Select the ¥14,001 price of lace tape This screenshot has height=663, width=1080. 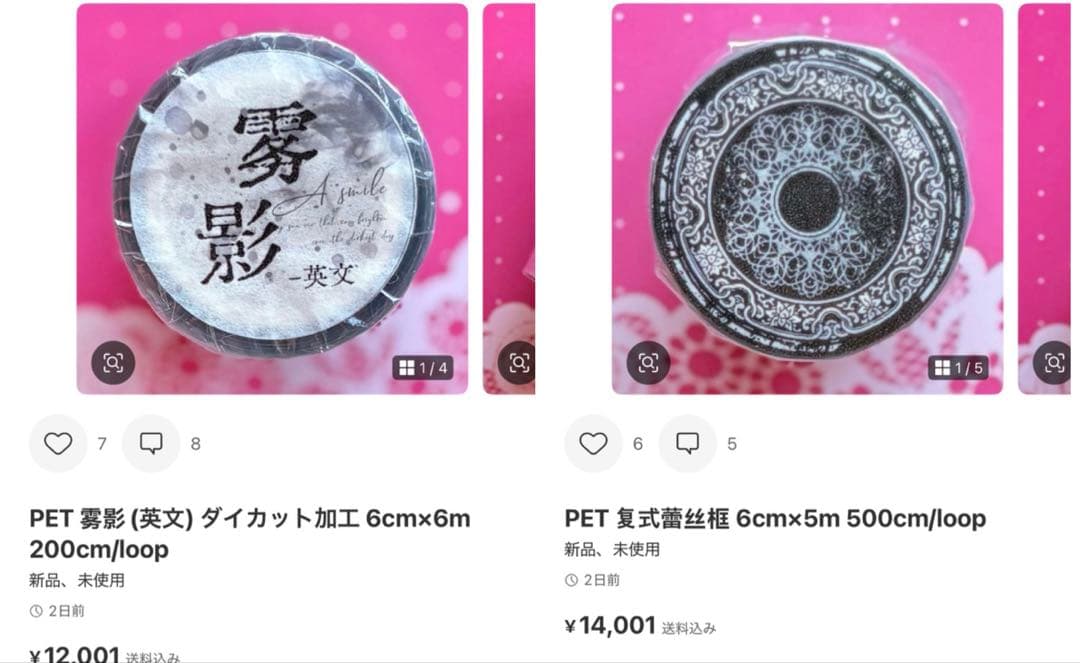coord(610,625)
